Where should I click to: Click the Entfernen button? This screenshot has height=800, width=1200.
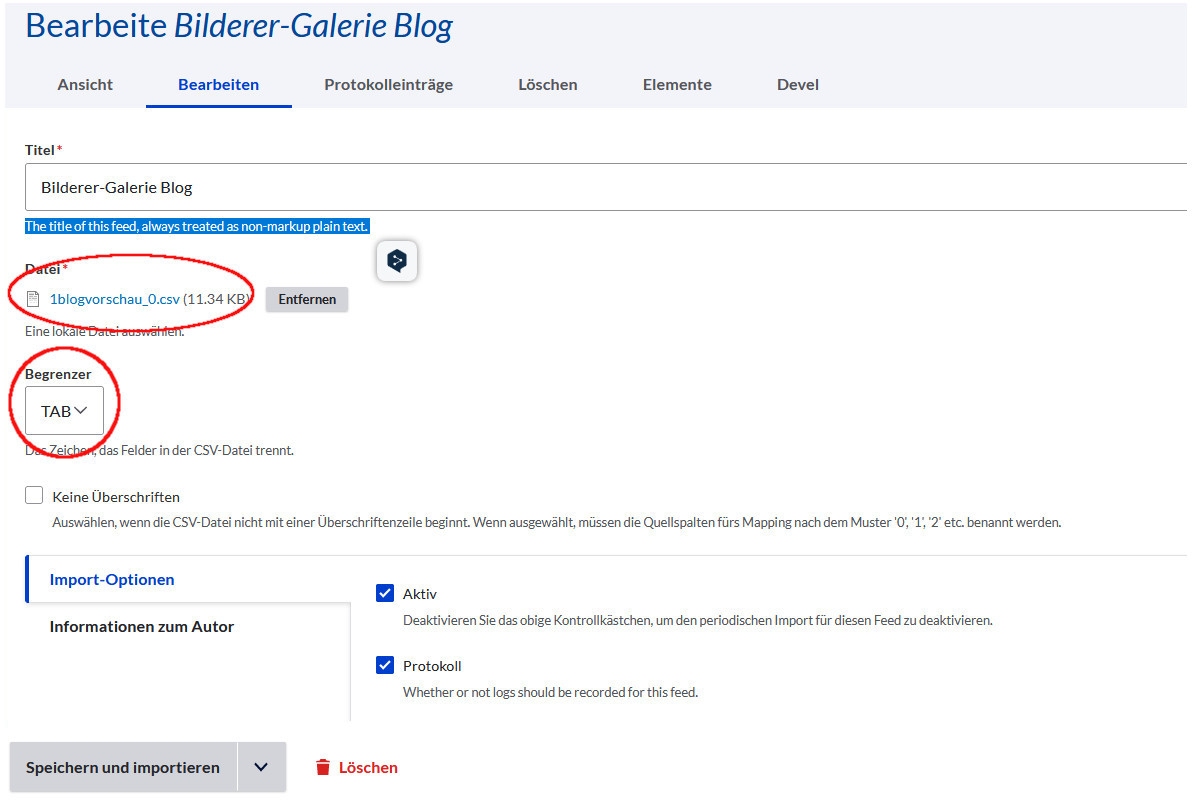tap(306, 299)
